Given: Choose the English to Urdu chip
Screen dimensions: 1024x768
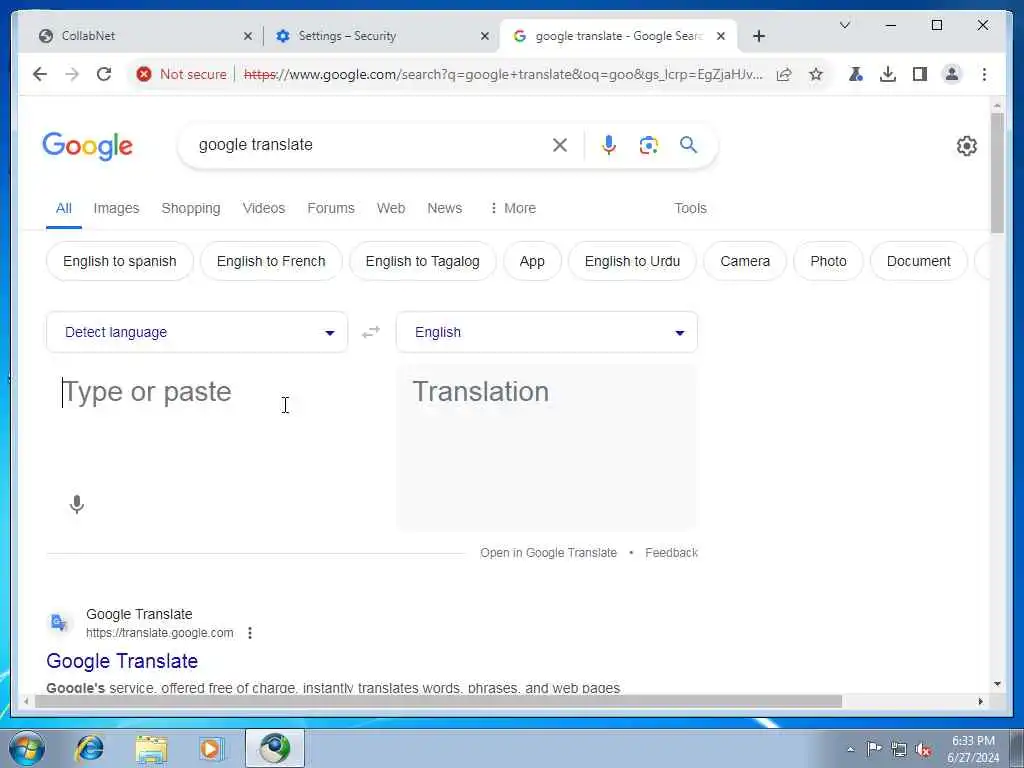Looking at the screenshot, I should 632,261.
